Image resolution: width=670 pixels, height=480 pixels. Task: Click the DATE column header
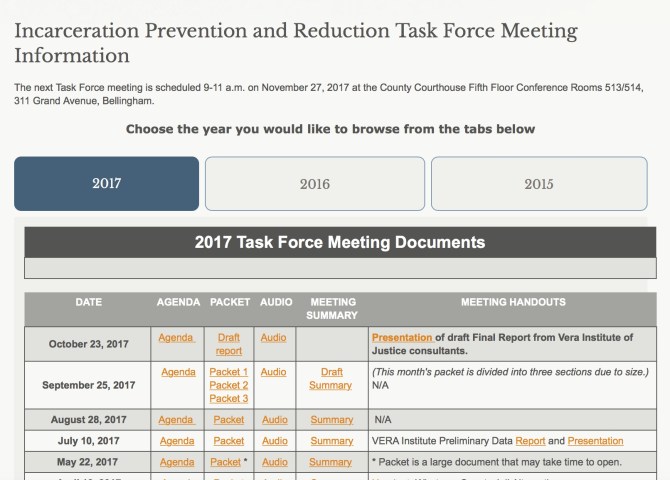click(88, 302)
